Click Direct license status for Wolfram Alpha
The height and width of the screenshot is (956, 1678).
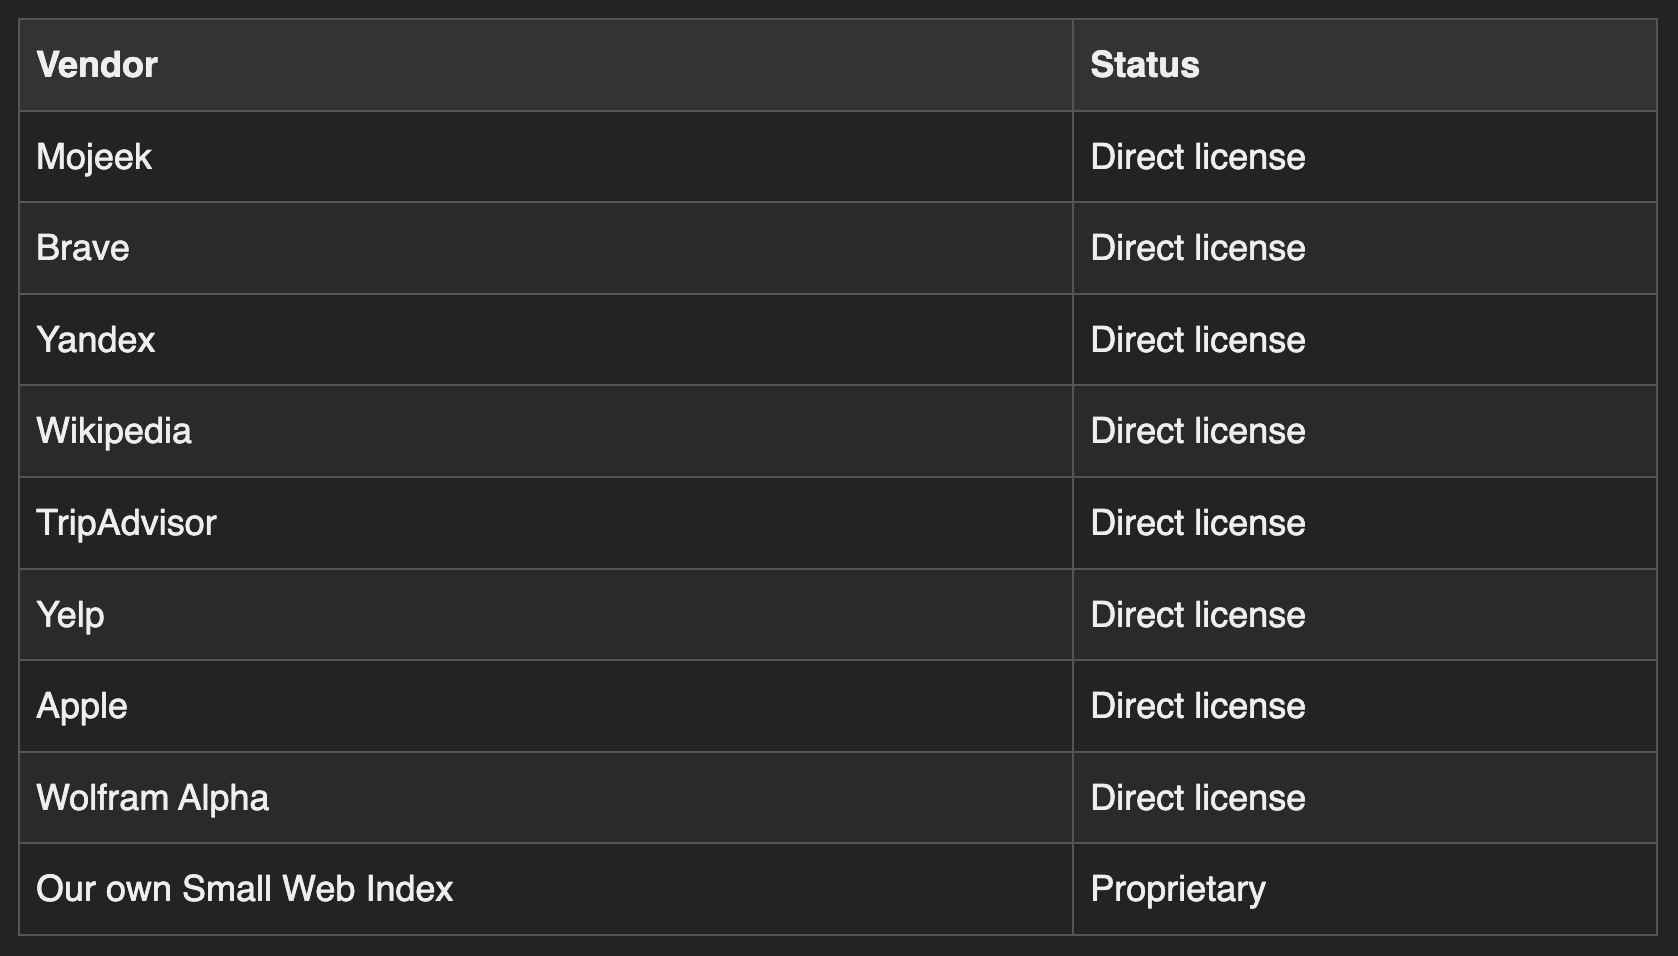pos(1365,798)
